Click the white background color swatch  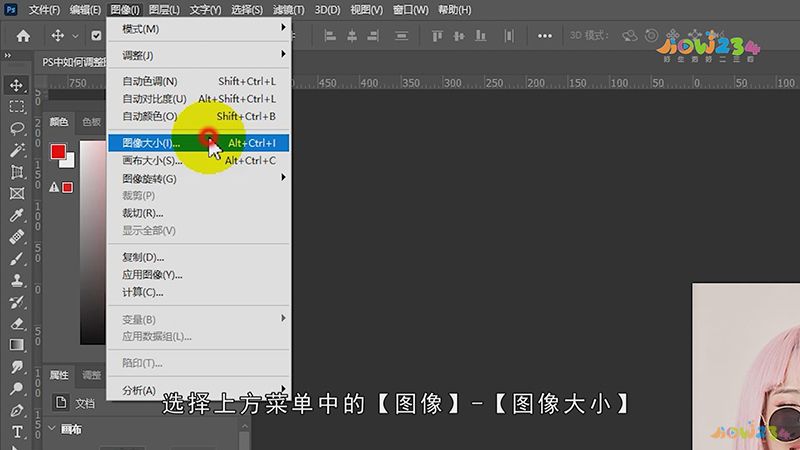point(70,162)
